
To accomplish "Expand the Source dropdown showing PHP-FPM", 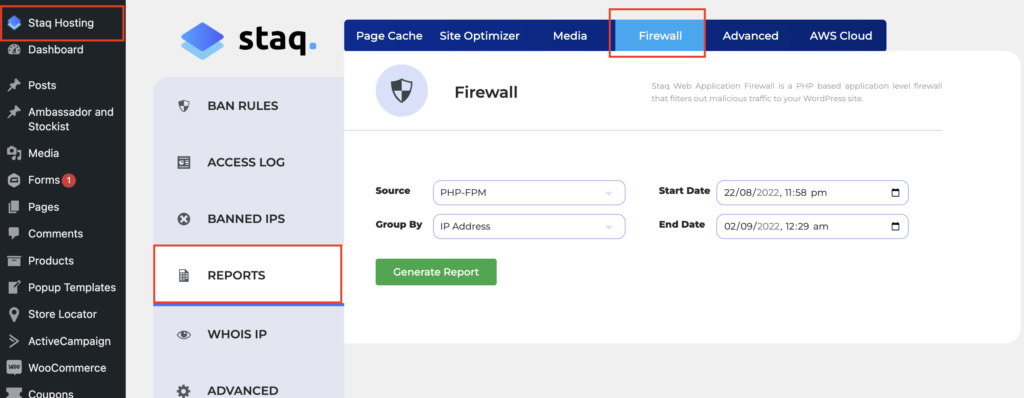I will pyautogui.click(x=529, y=193).
